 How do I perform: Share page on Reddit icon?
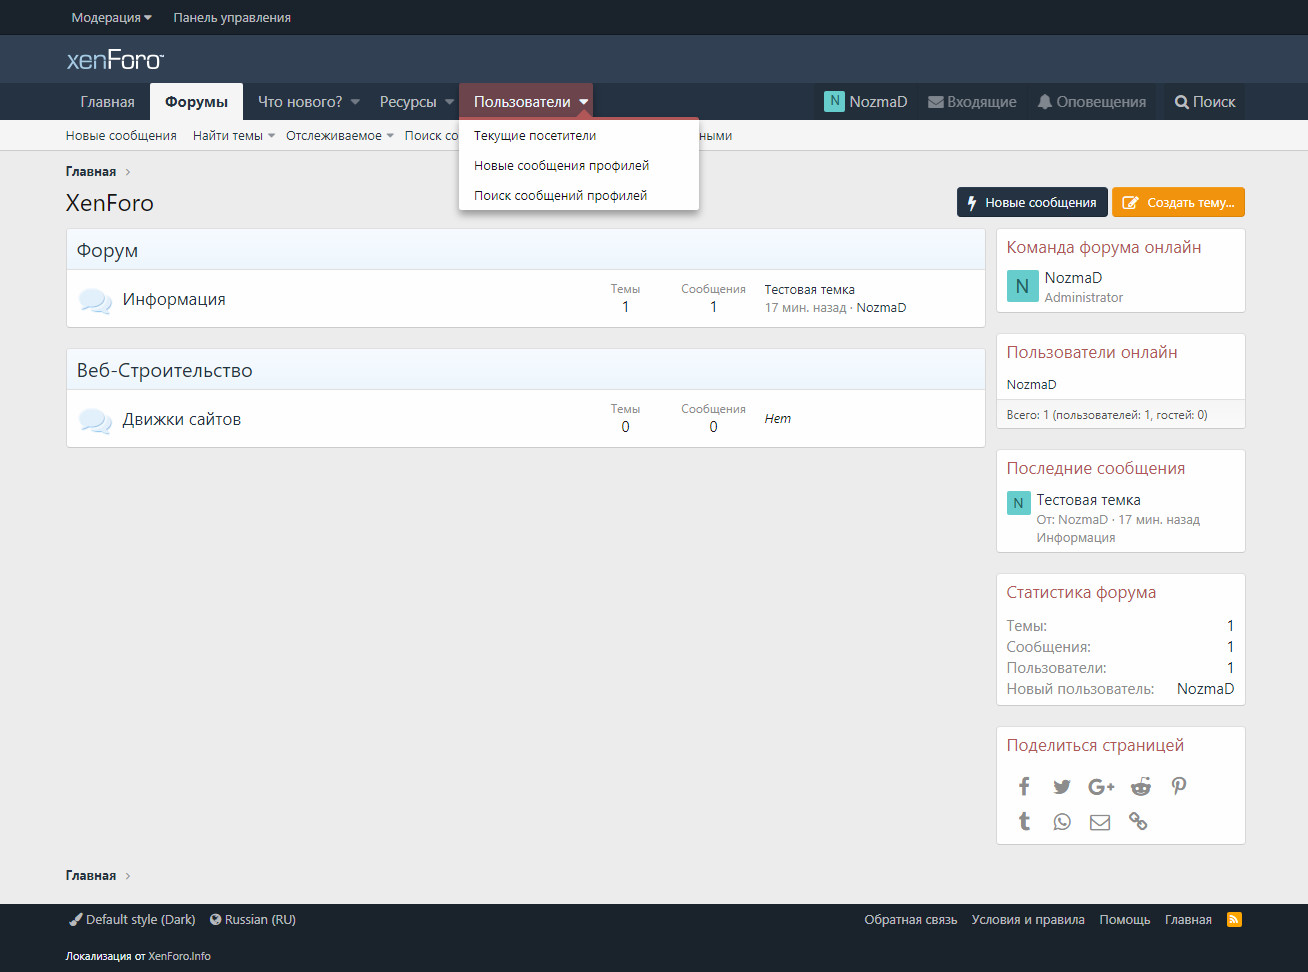(1141, 786)
